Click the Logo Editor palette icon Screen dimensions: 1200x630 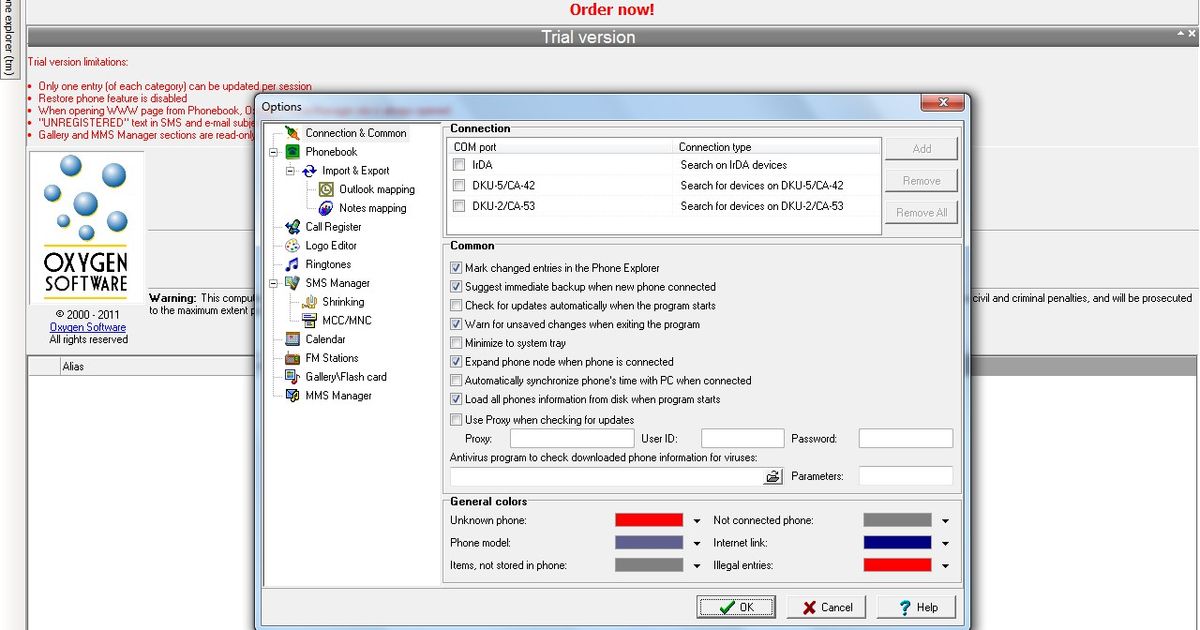click(292, 246)
